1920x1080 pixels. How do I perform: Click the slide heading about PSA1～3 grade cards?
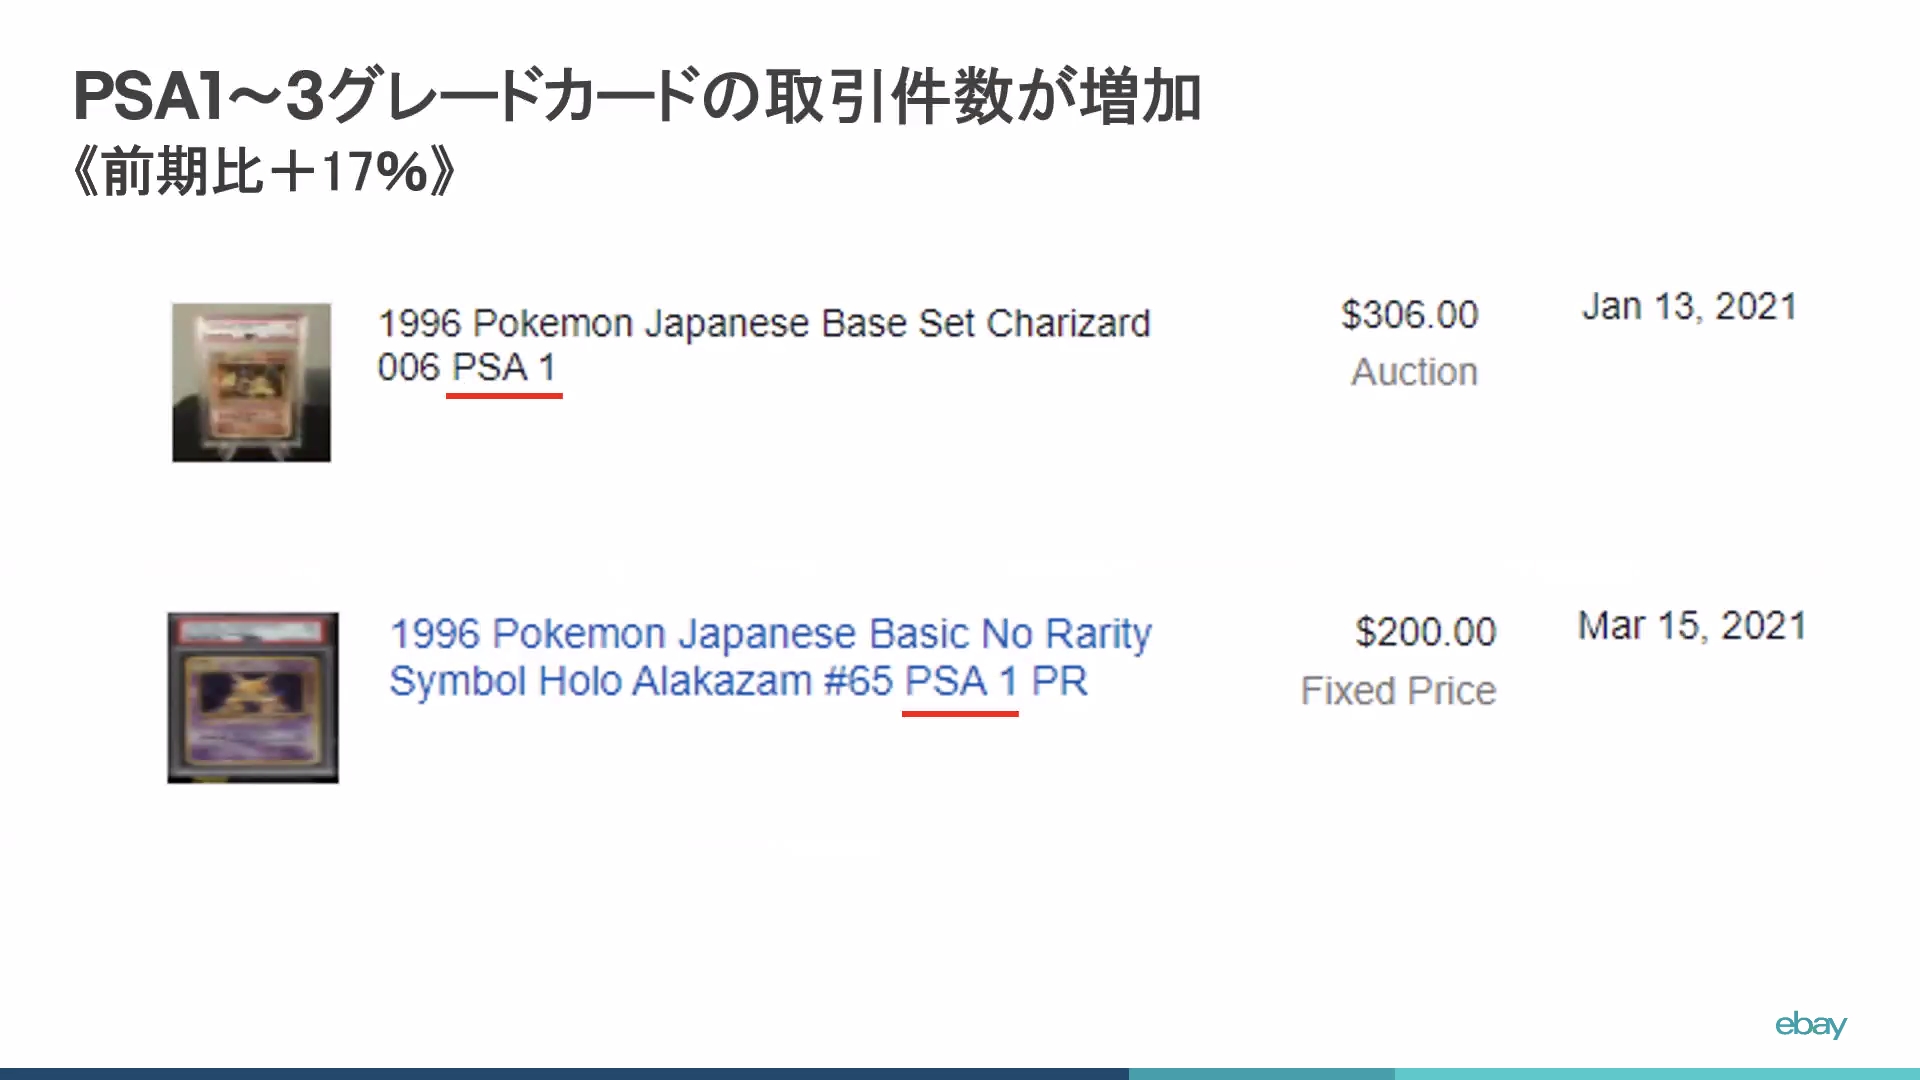pyautogui.click(x=637, y=97)
